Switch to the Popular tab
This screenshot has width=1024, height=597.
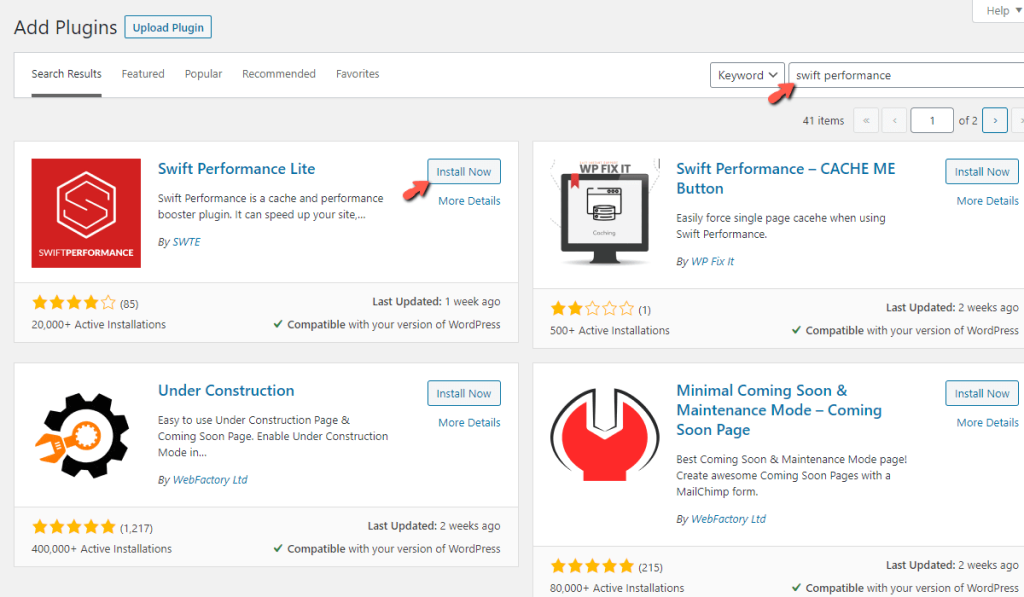pos(203,74)
